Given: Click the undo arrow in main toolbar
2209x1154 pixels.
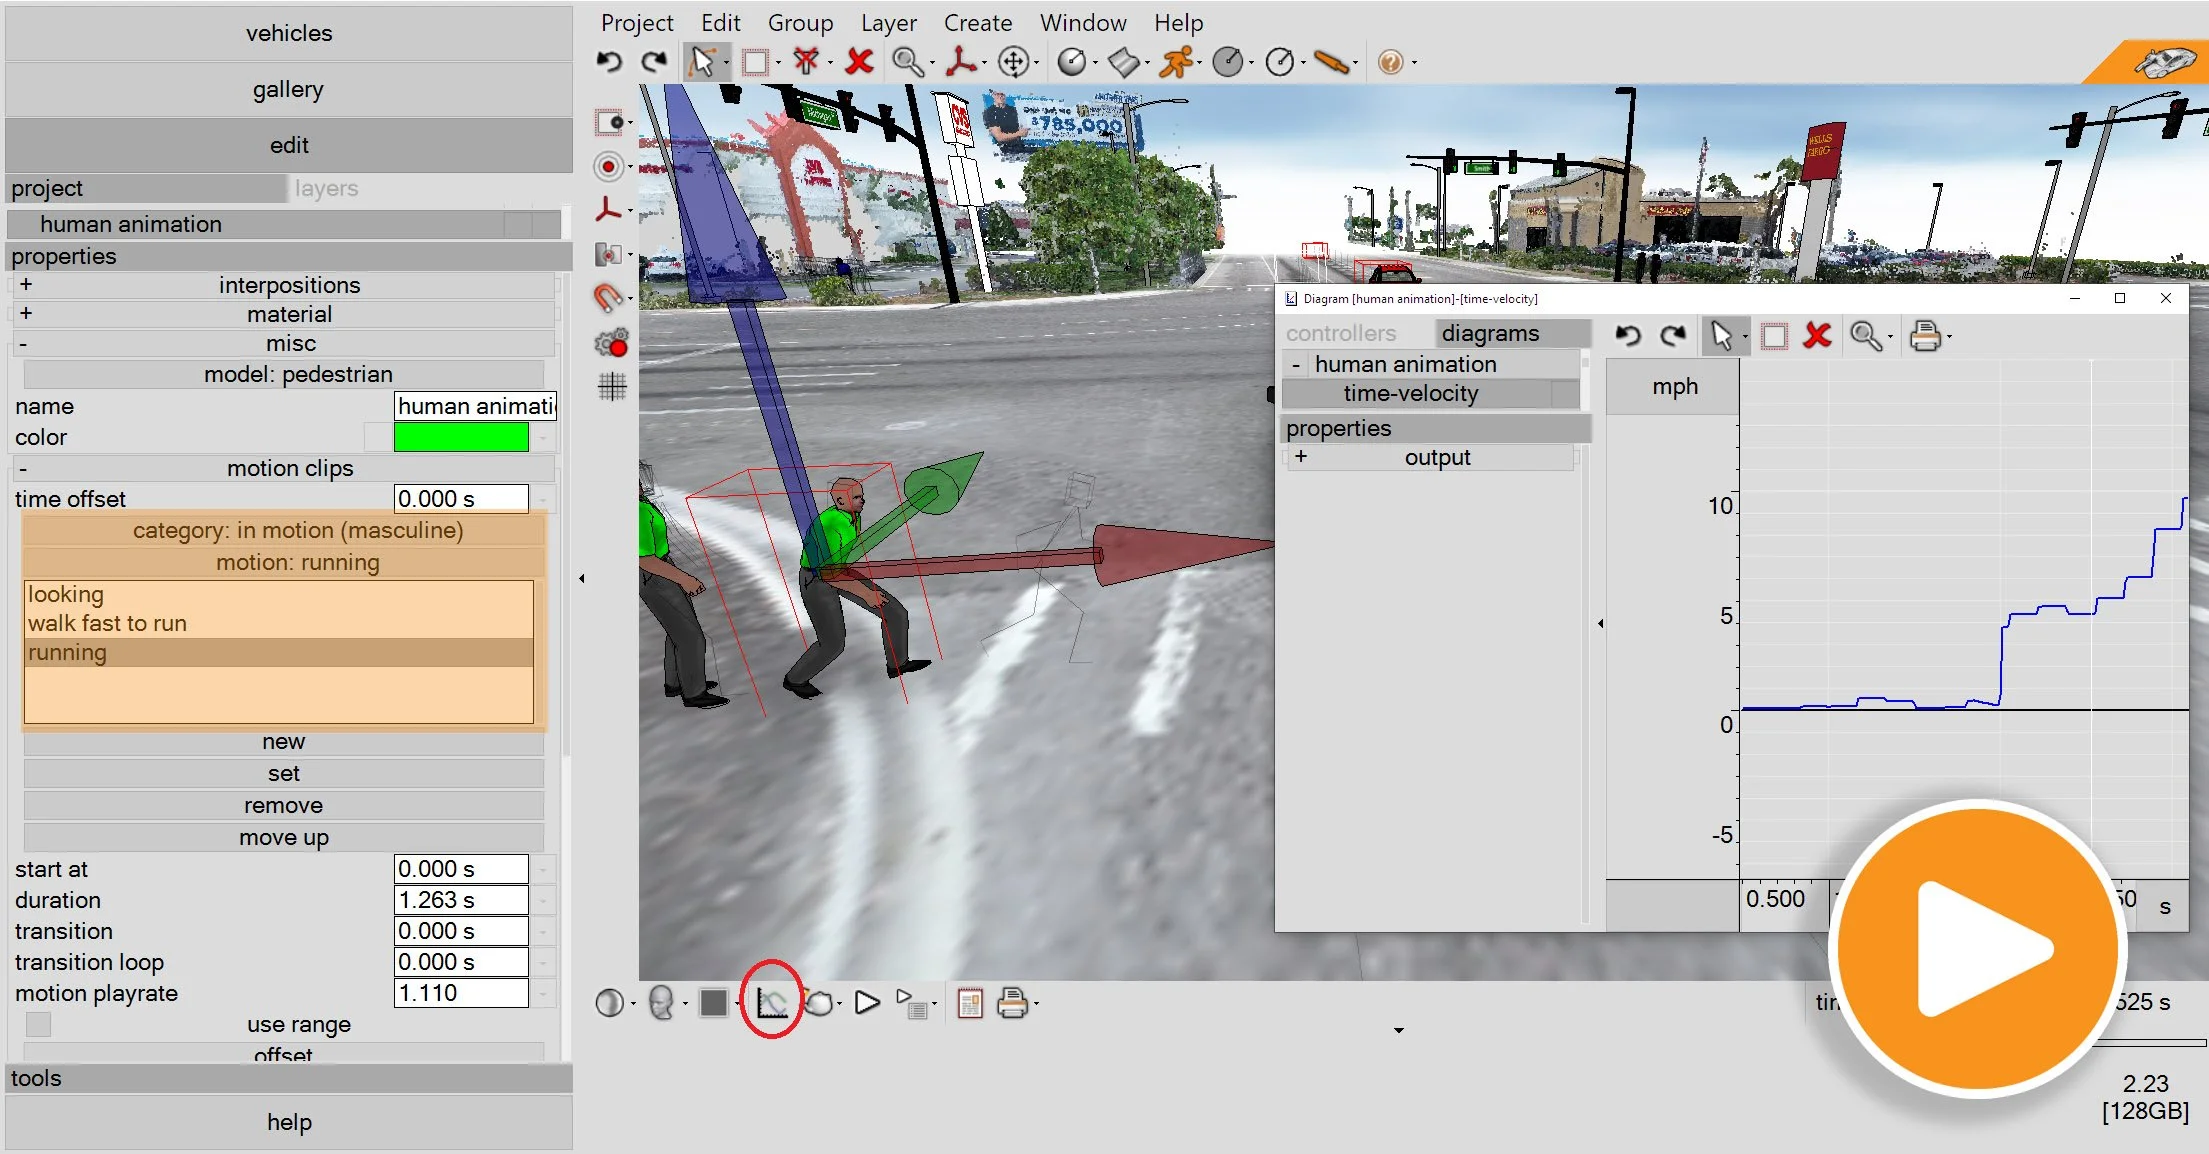Looking at the screenshot, I should point(609,62).
